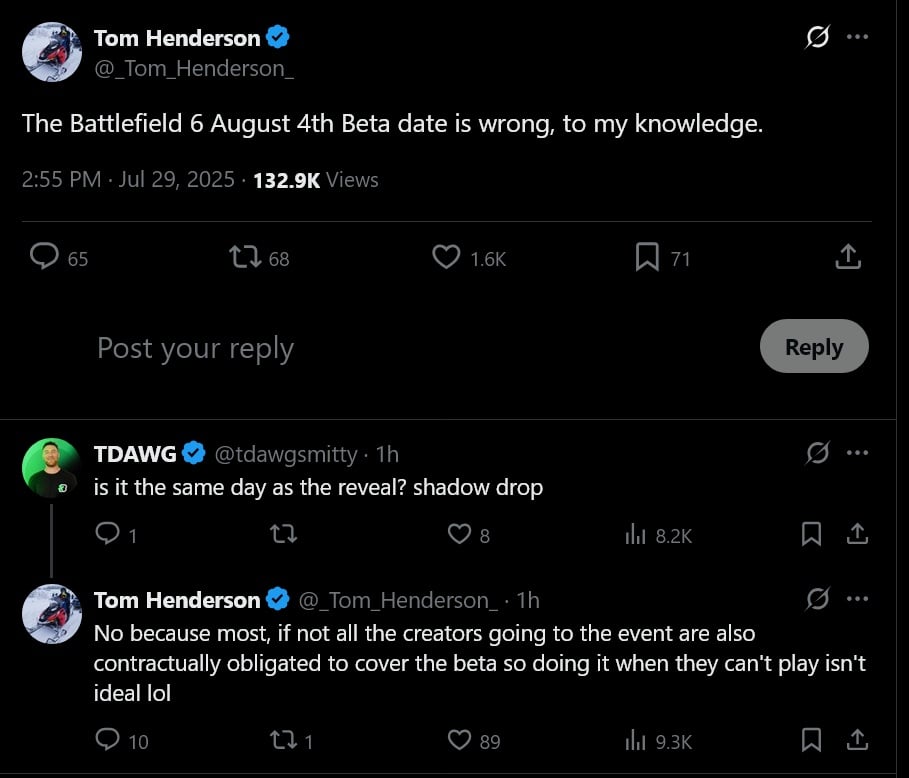Viewport: 909px width, 778px height.
Task: Bookmark the main tweet with 71 bookmarks
Action: [647, 257]
